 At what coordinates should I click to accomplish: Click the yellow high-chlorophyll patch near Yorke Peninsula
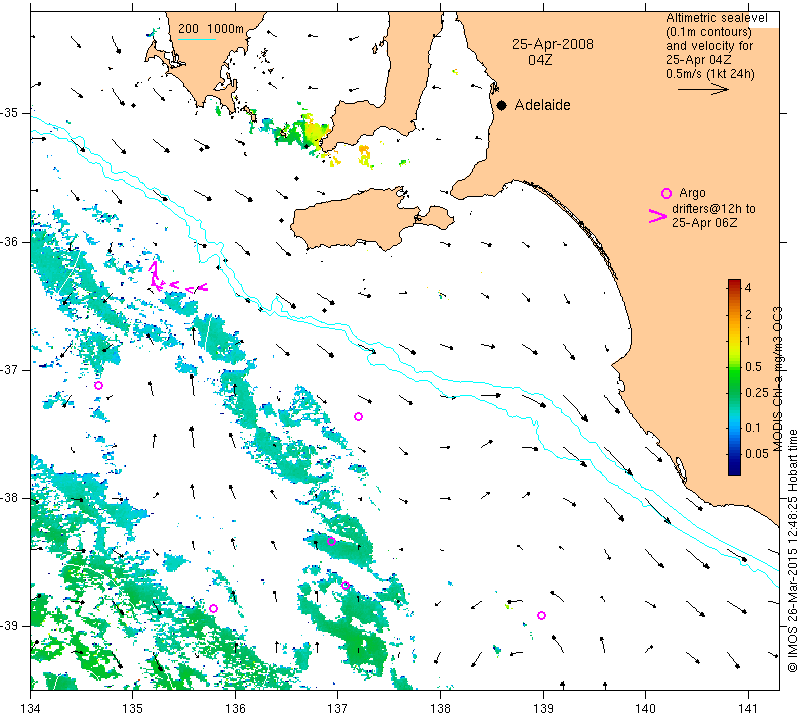click(314, 130)
